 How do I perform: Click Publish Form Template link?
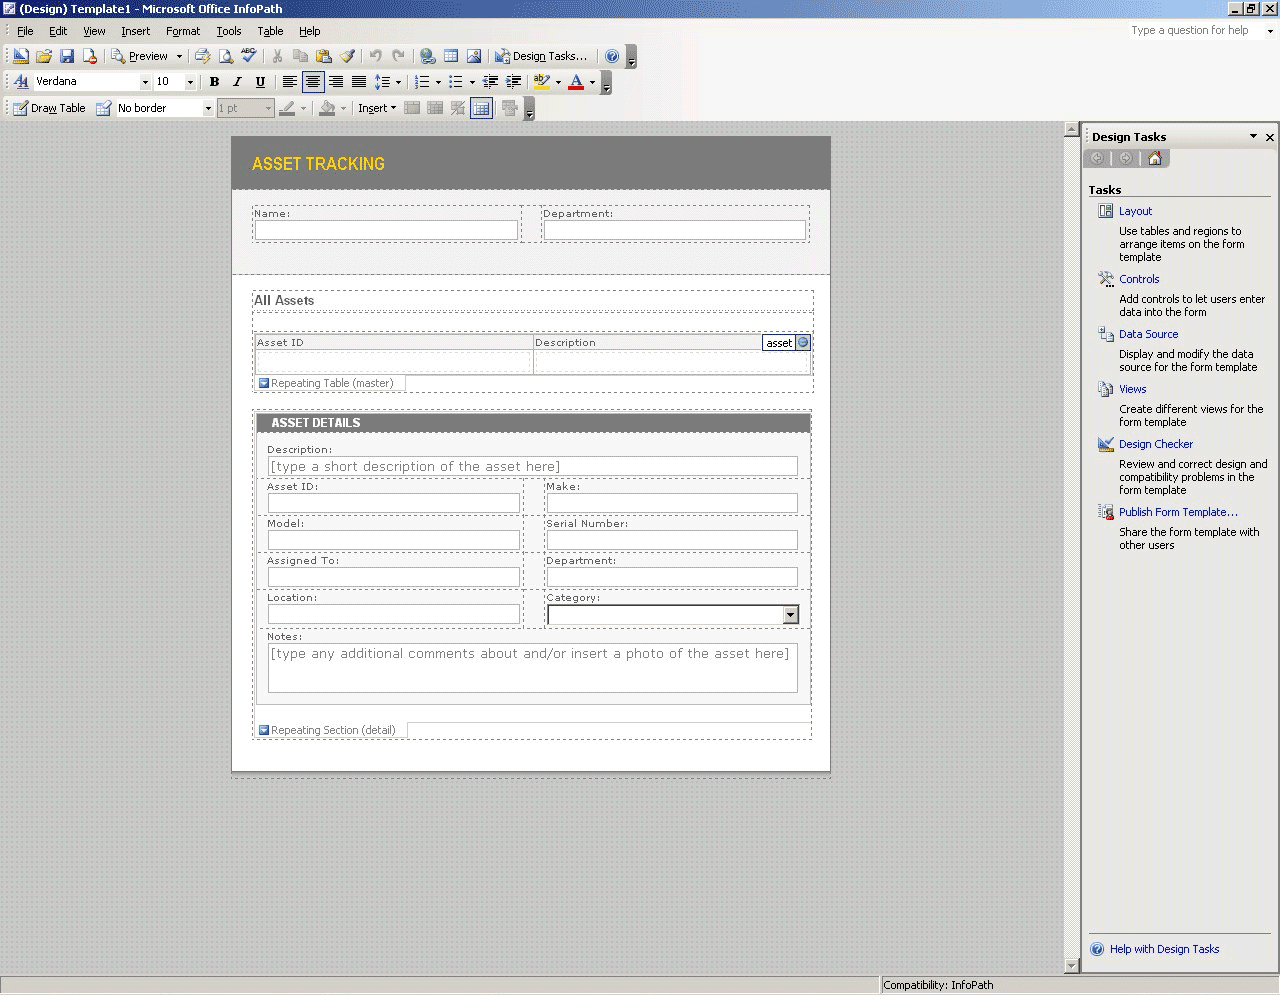pos(1178,512)
